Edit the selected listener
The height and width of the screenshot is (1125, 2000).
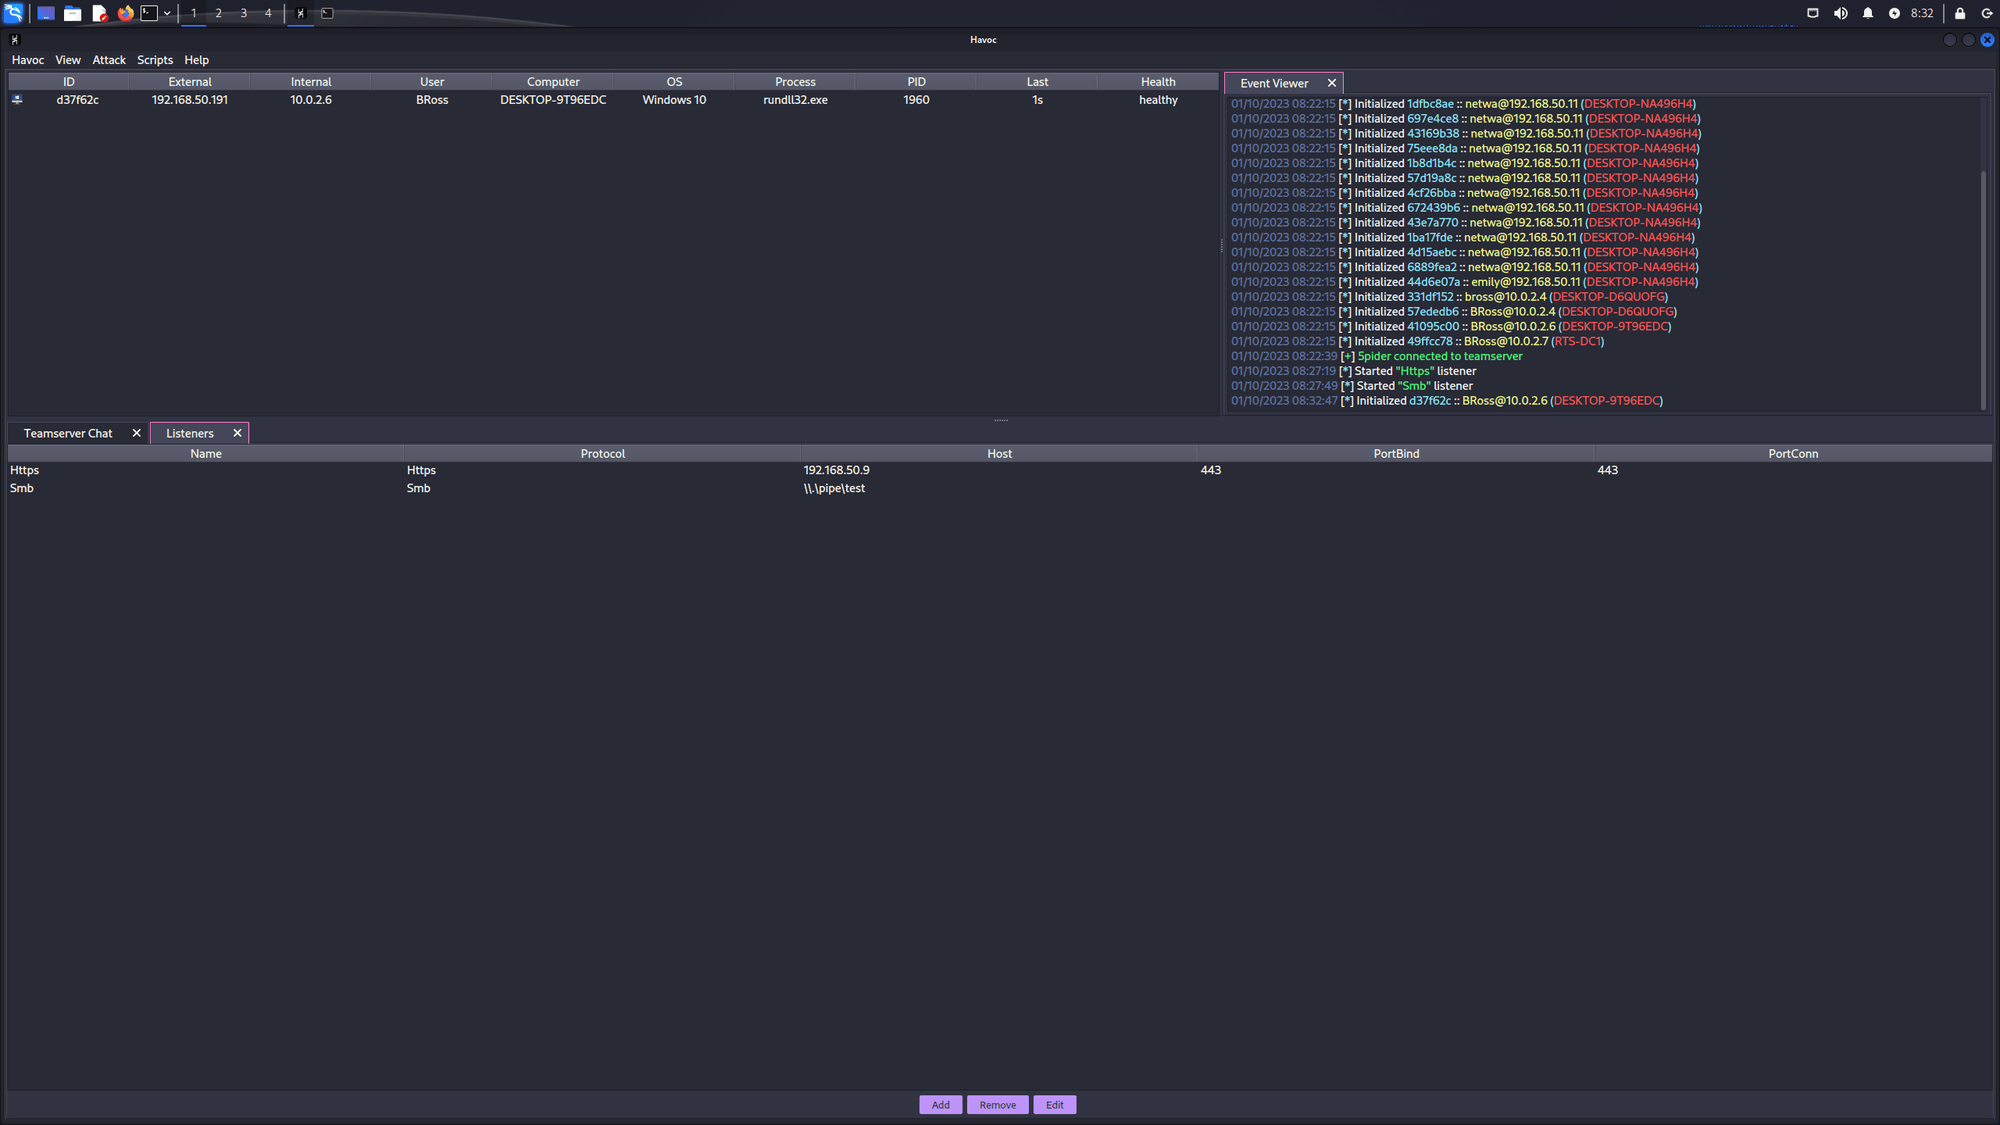pyautogui.click(x=1054, y=1105)
